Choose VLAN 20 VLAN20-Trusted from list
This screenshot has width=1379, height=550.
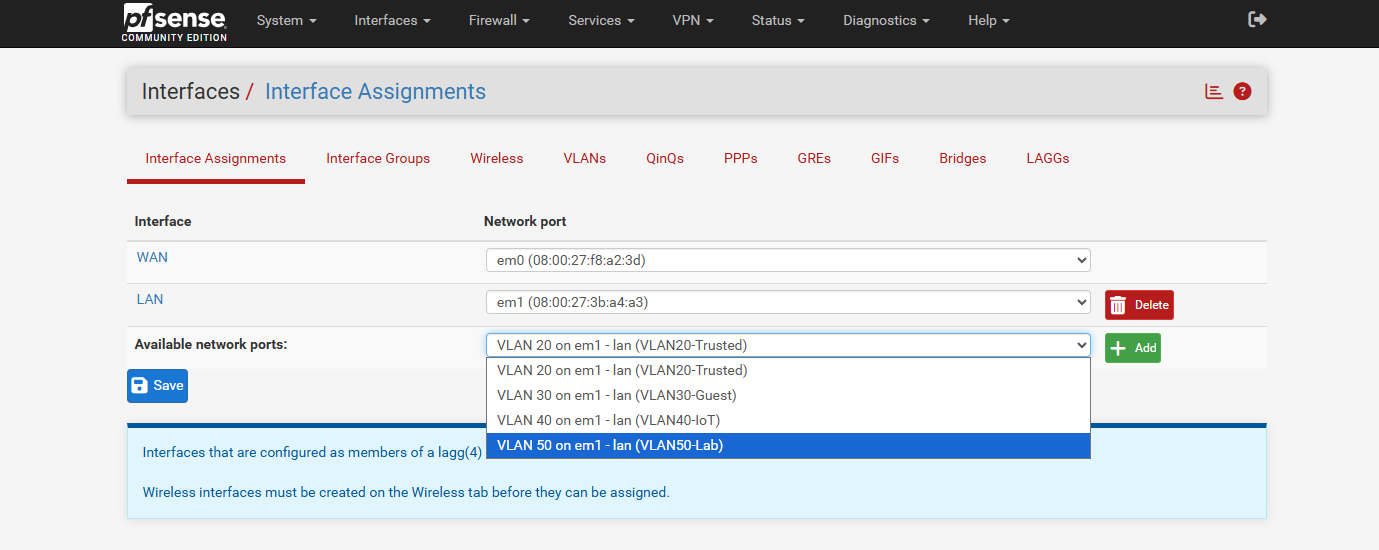788,370
